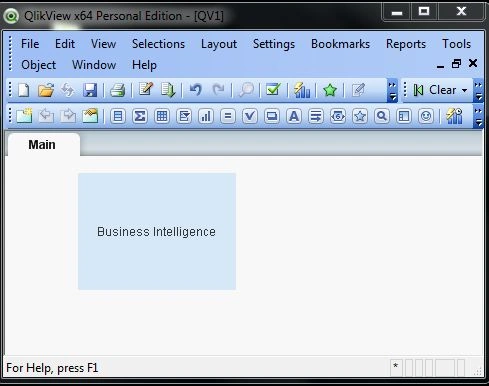Create Current Selections Box with checkmark icon

[250, 116]
